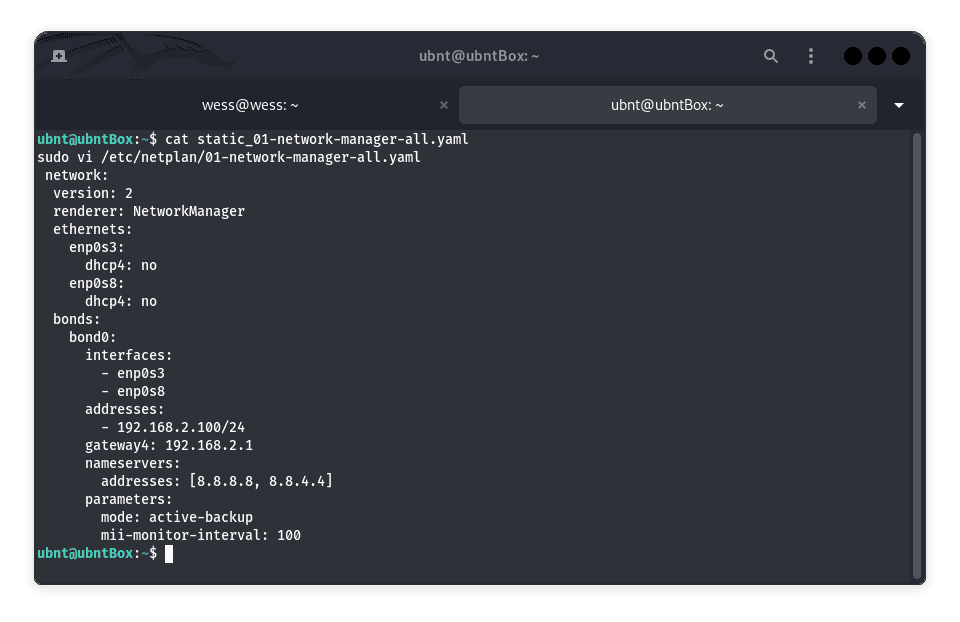Open the tab list dropdown chevron

pyautogui.click(x=898, y=105)
